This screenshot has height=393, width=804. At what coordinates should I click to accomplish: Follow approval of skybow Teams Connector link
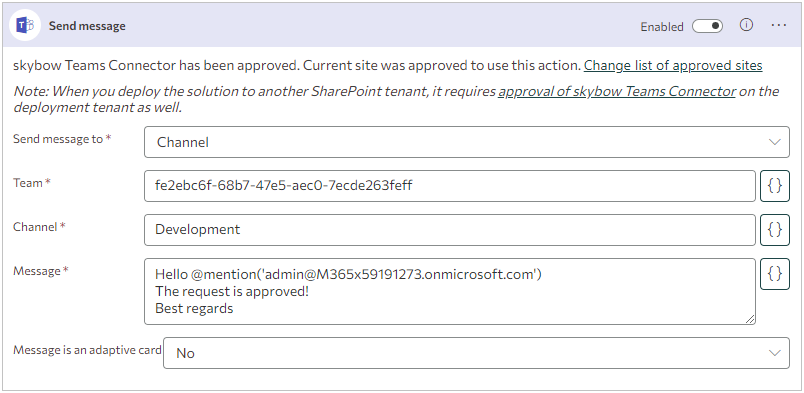click(617, 91)
